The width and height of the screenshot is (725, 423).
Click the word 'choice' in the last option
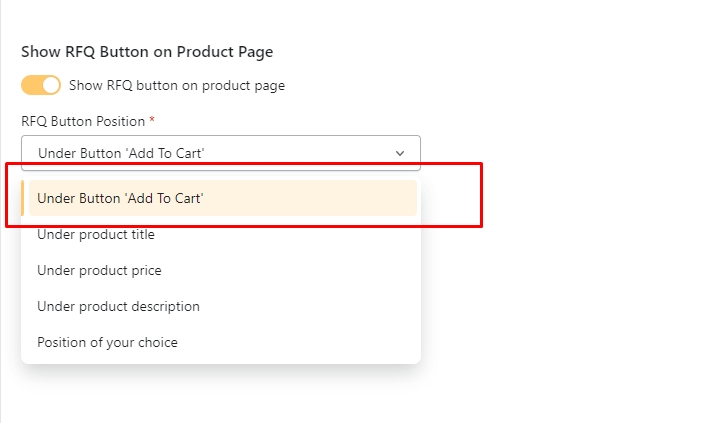click(x=156, y=342)
